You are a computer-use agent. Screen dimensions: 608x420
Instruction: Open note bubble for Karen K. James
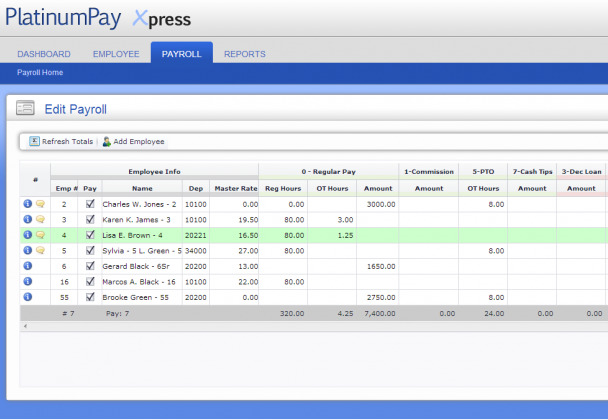pyautogui.click(x=40, y=220)
